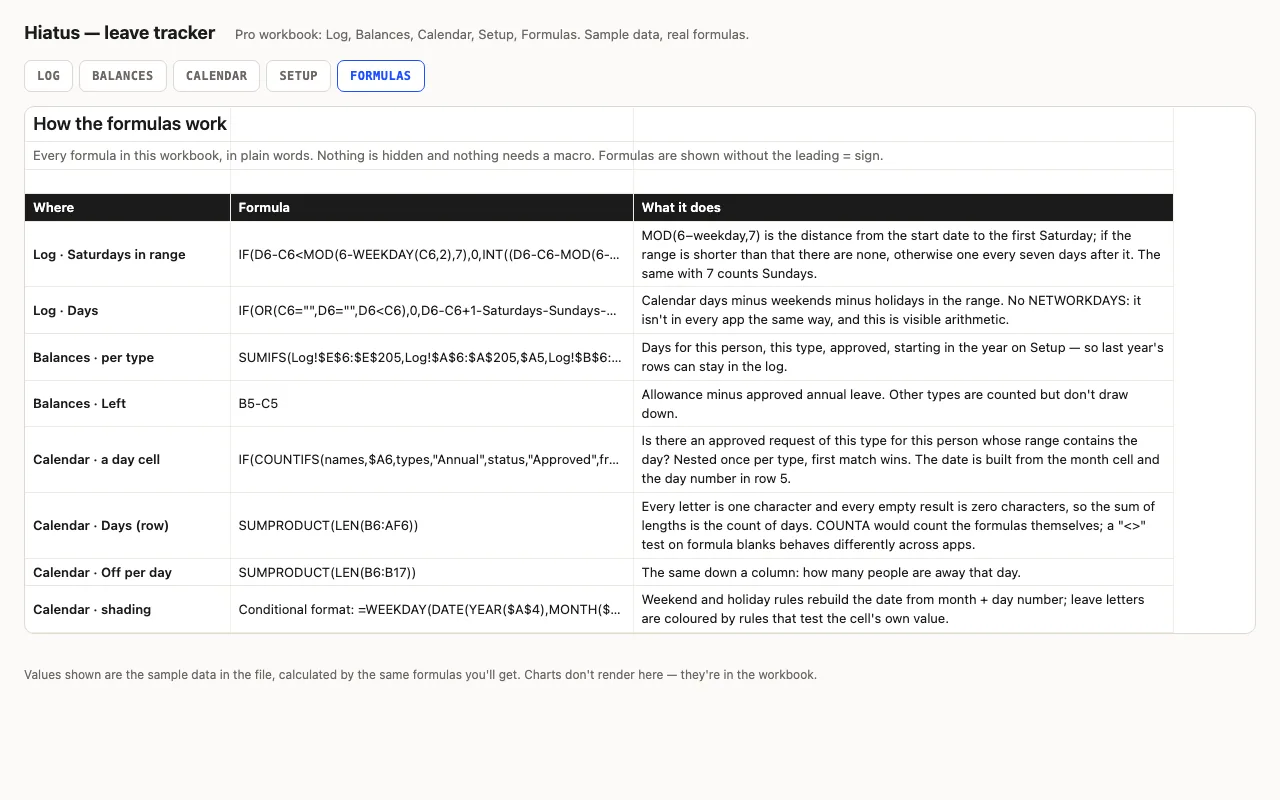Select the "SUMPRODUCT(LEN(B6:AF6))" formula cell

432,526
